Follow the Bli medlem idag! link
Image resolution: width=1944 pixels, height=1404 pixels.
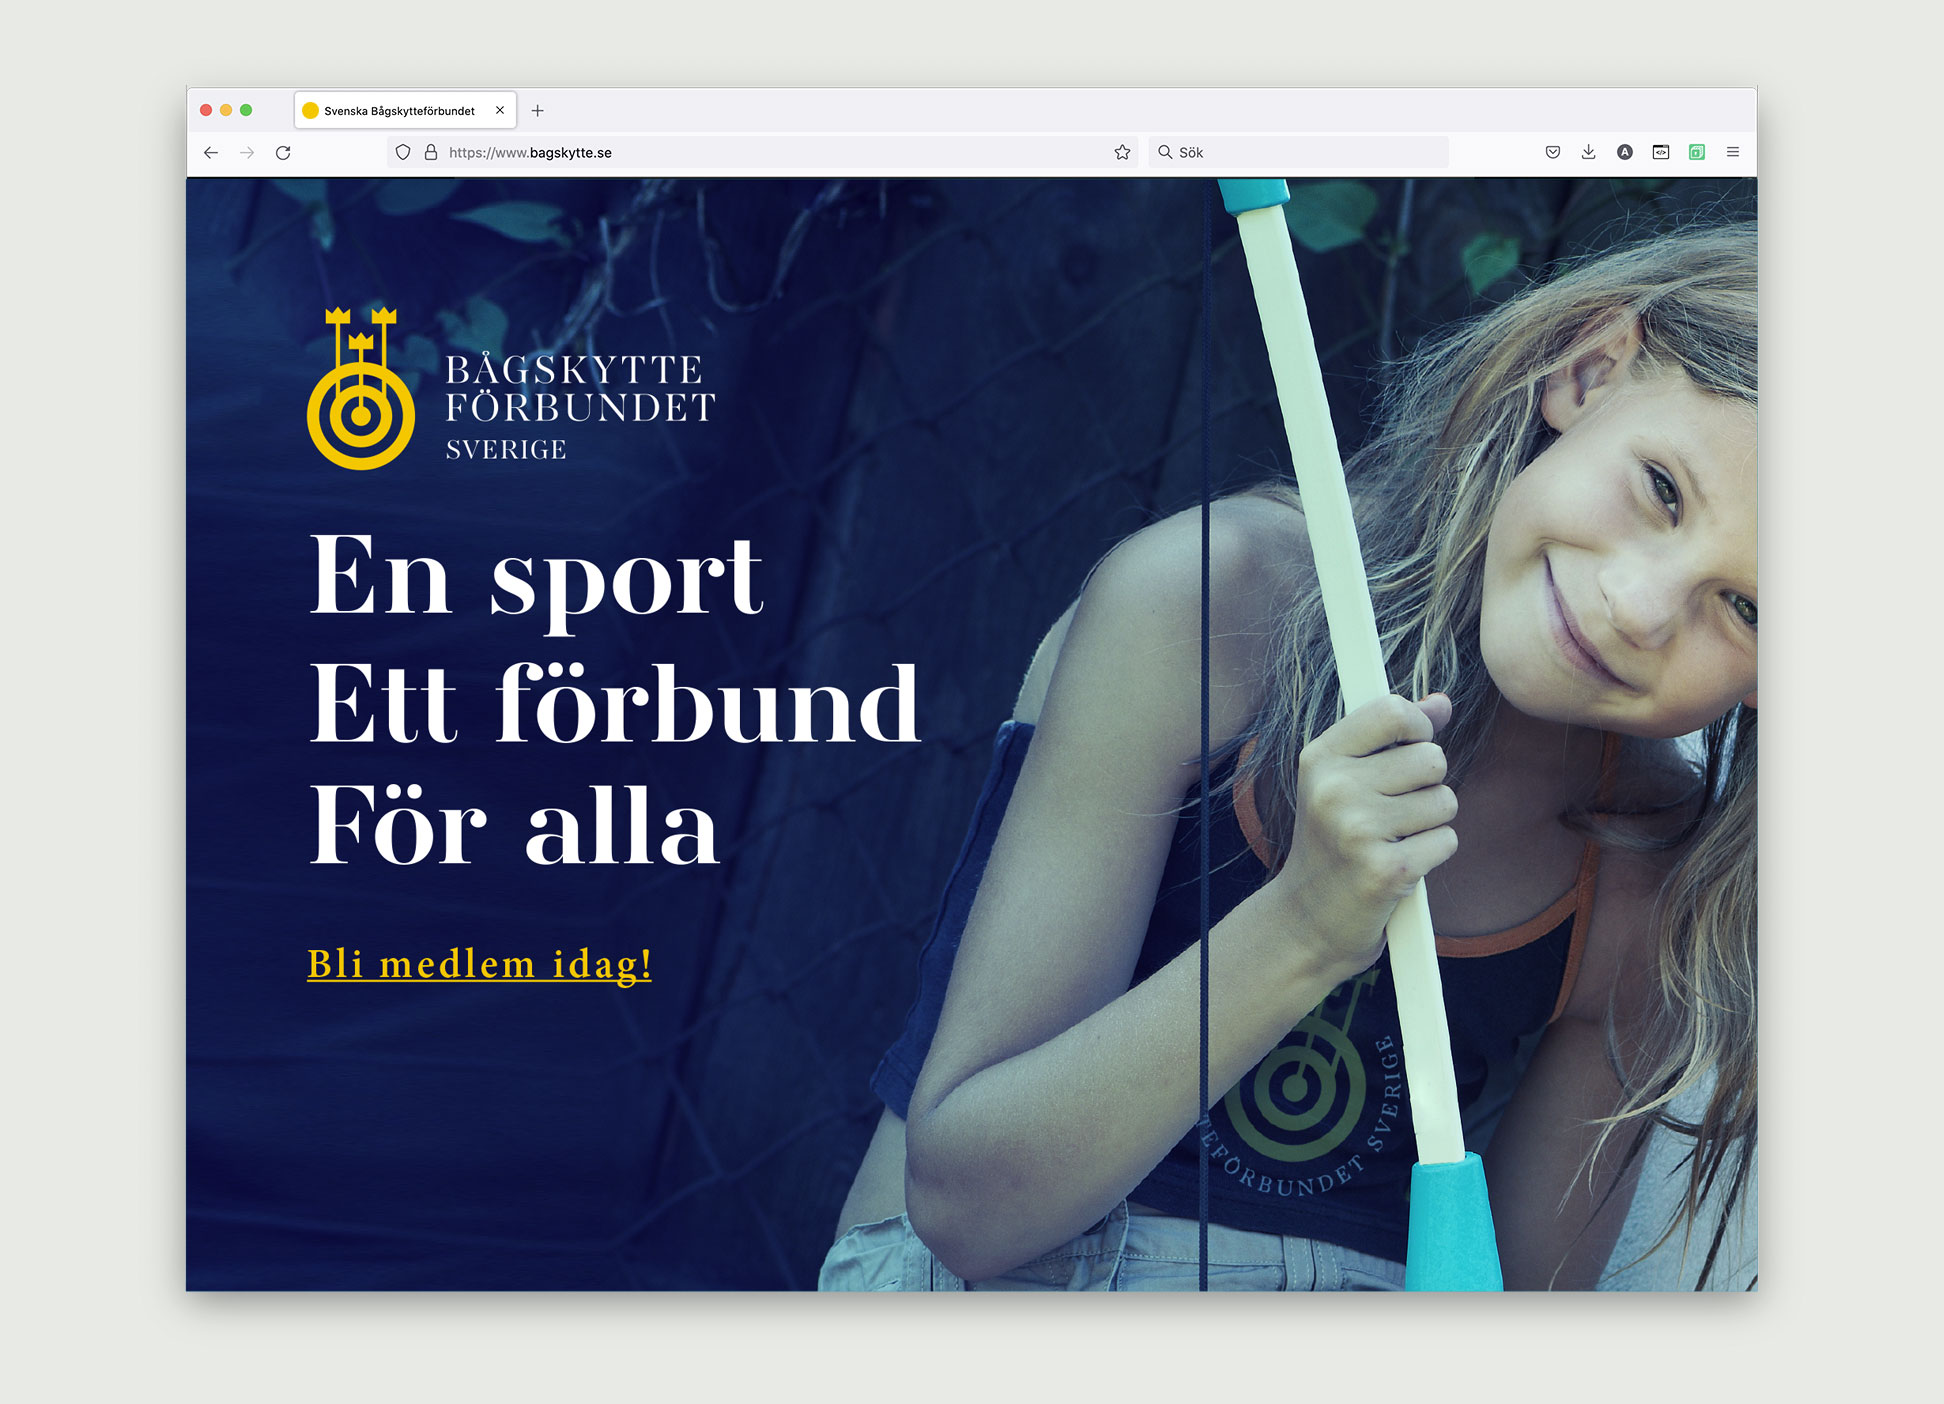480,964
